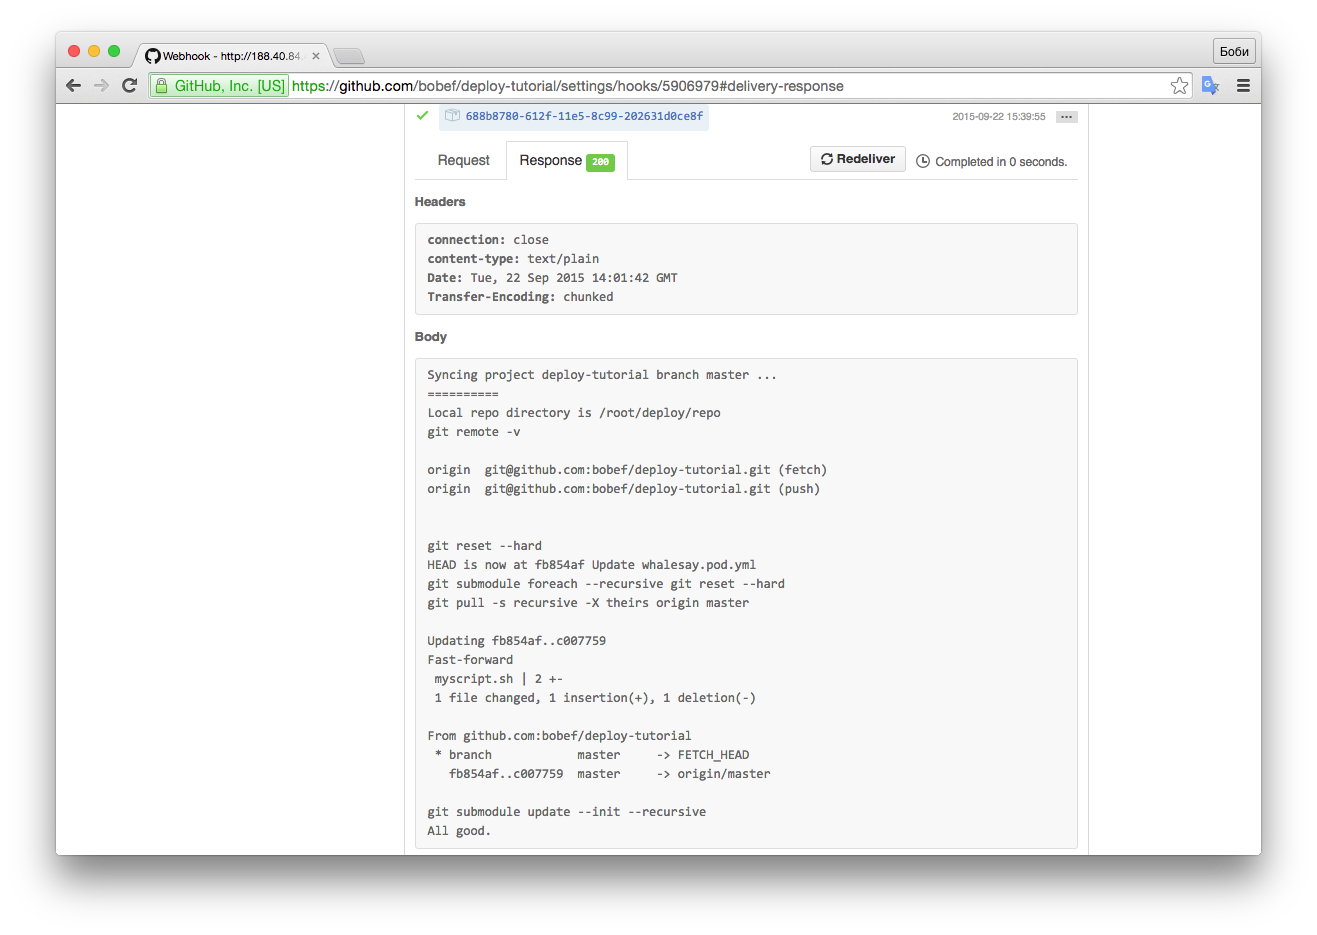
Task: Click the 'Fast-forward' line
Action: (470, 660)
